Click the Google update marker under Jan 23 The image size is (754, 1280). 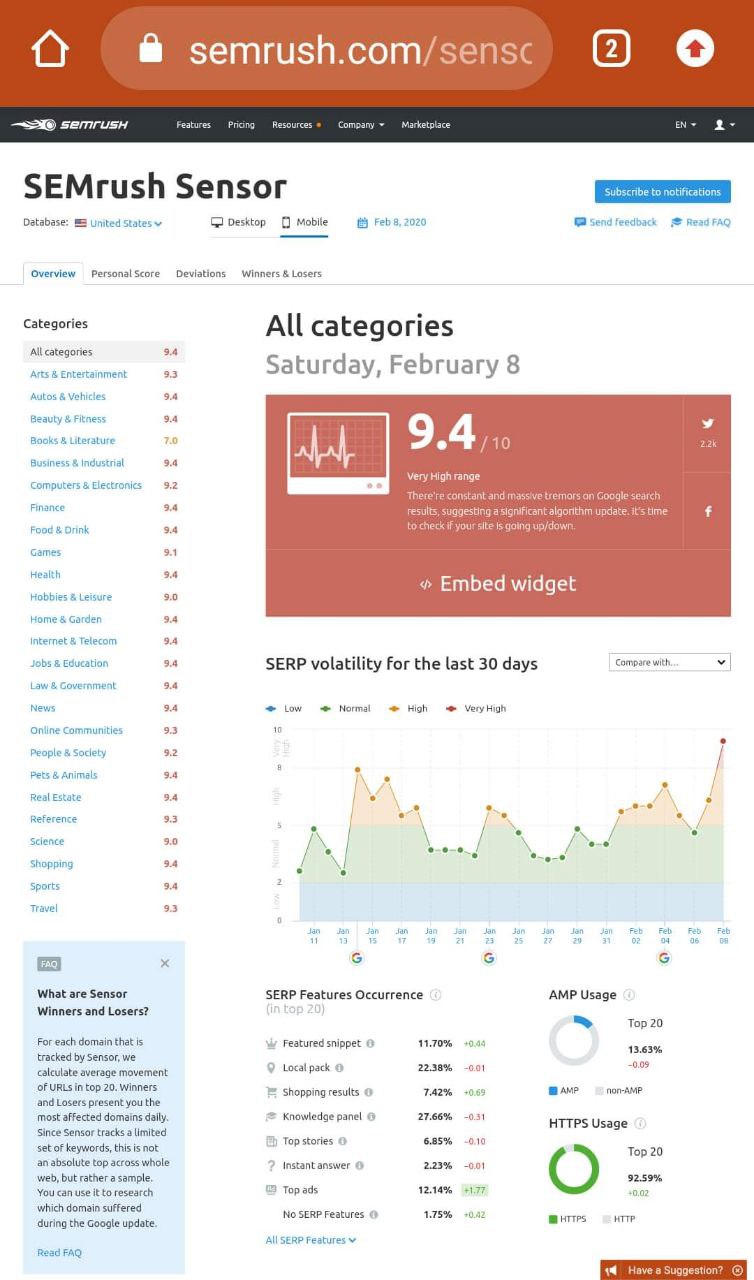point(489,958)
